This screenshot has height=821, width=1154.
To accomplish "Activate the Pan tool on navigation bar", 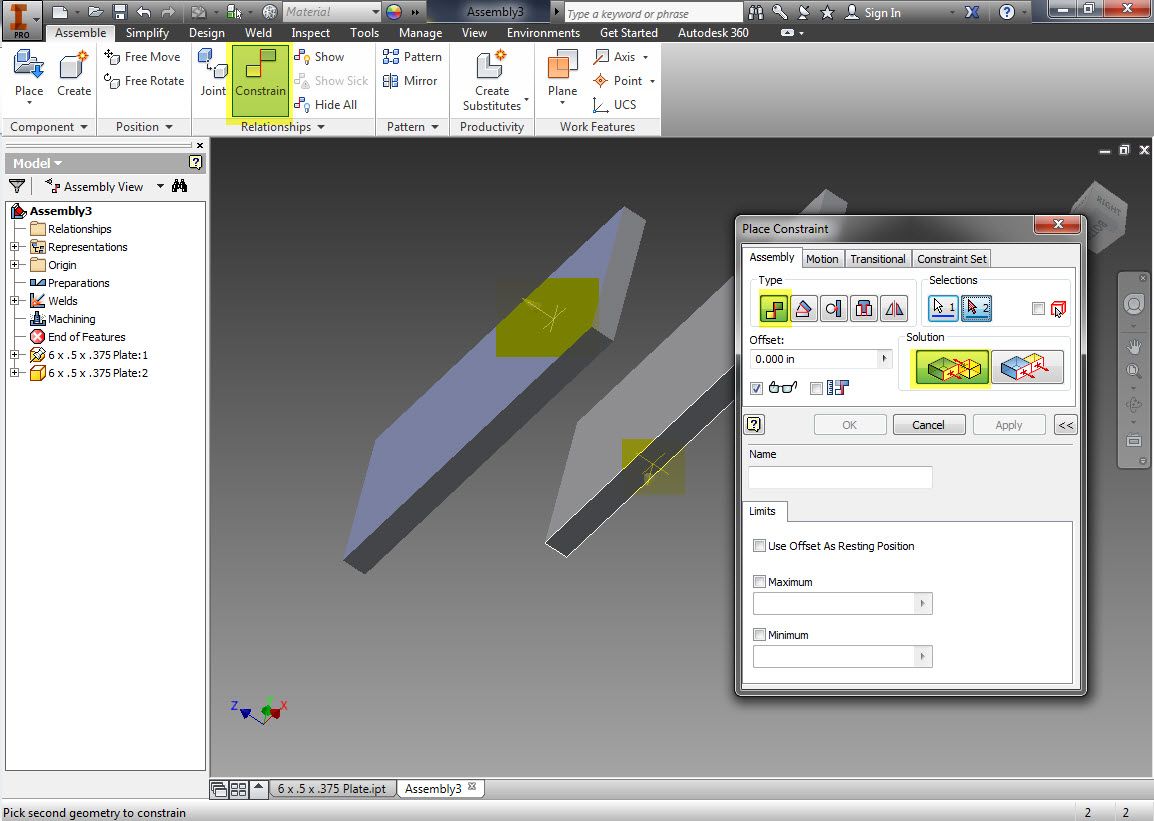I will coord(1134,347).
